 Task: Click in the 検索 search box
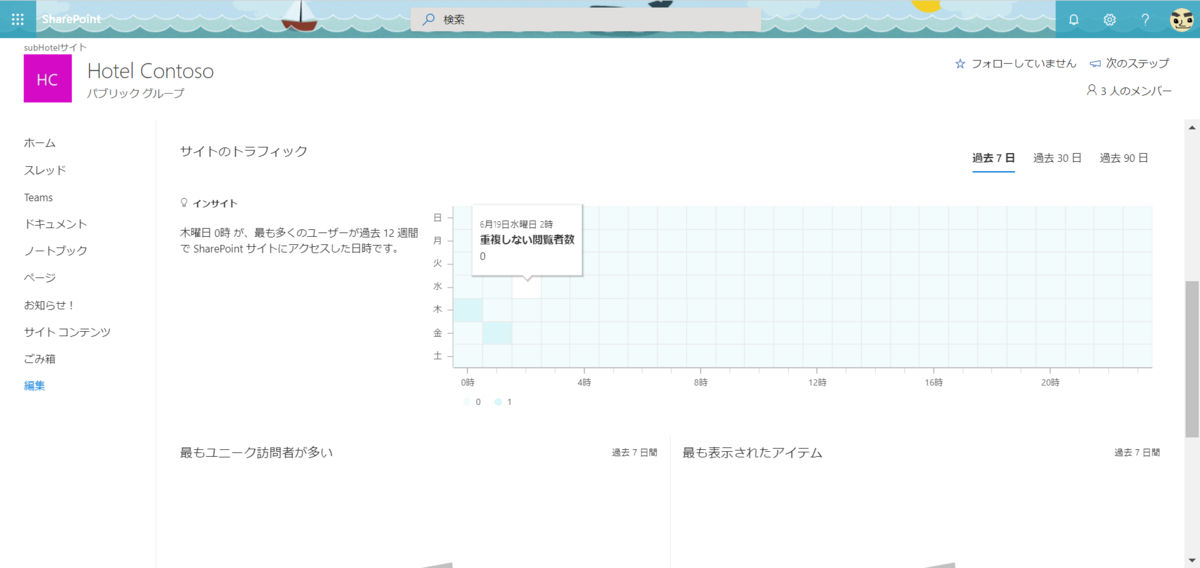(586, 19)
